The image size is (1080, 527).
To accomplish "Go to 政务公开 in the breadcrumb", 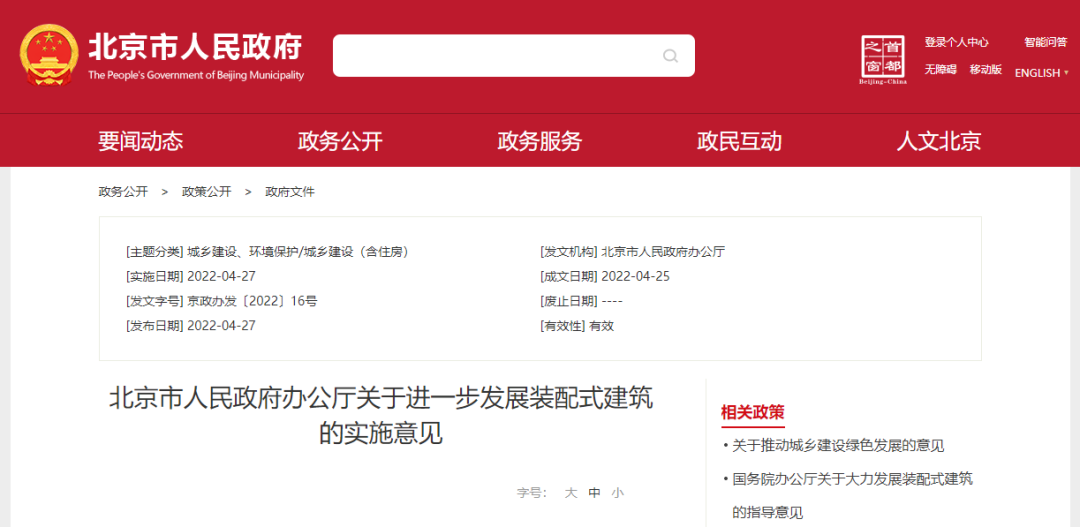I will 123,192.
